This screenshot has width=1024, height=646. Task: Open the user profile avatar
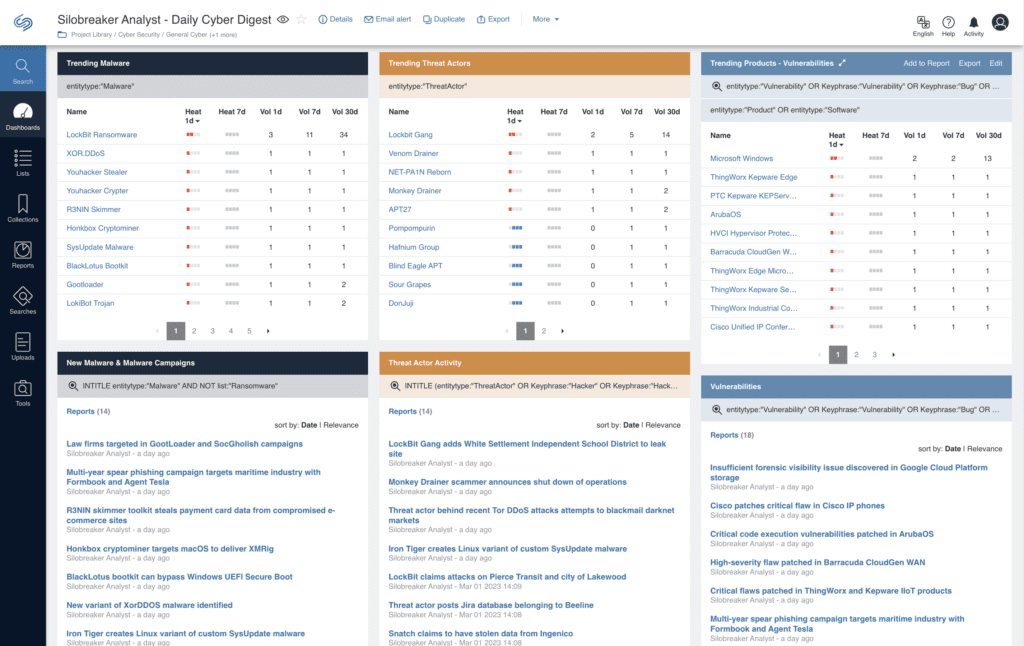(1000, 23)
